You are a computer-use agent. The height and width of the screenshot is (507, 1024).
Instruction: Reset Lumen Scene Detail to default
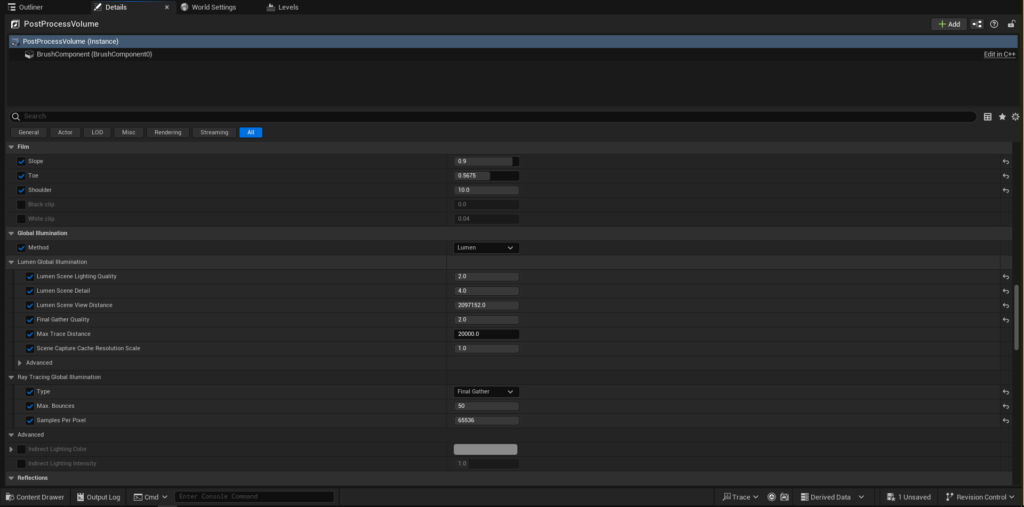pyautogui.click(x=1006, y=291)
